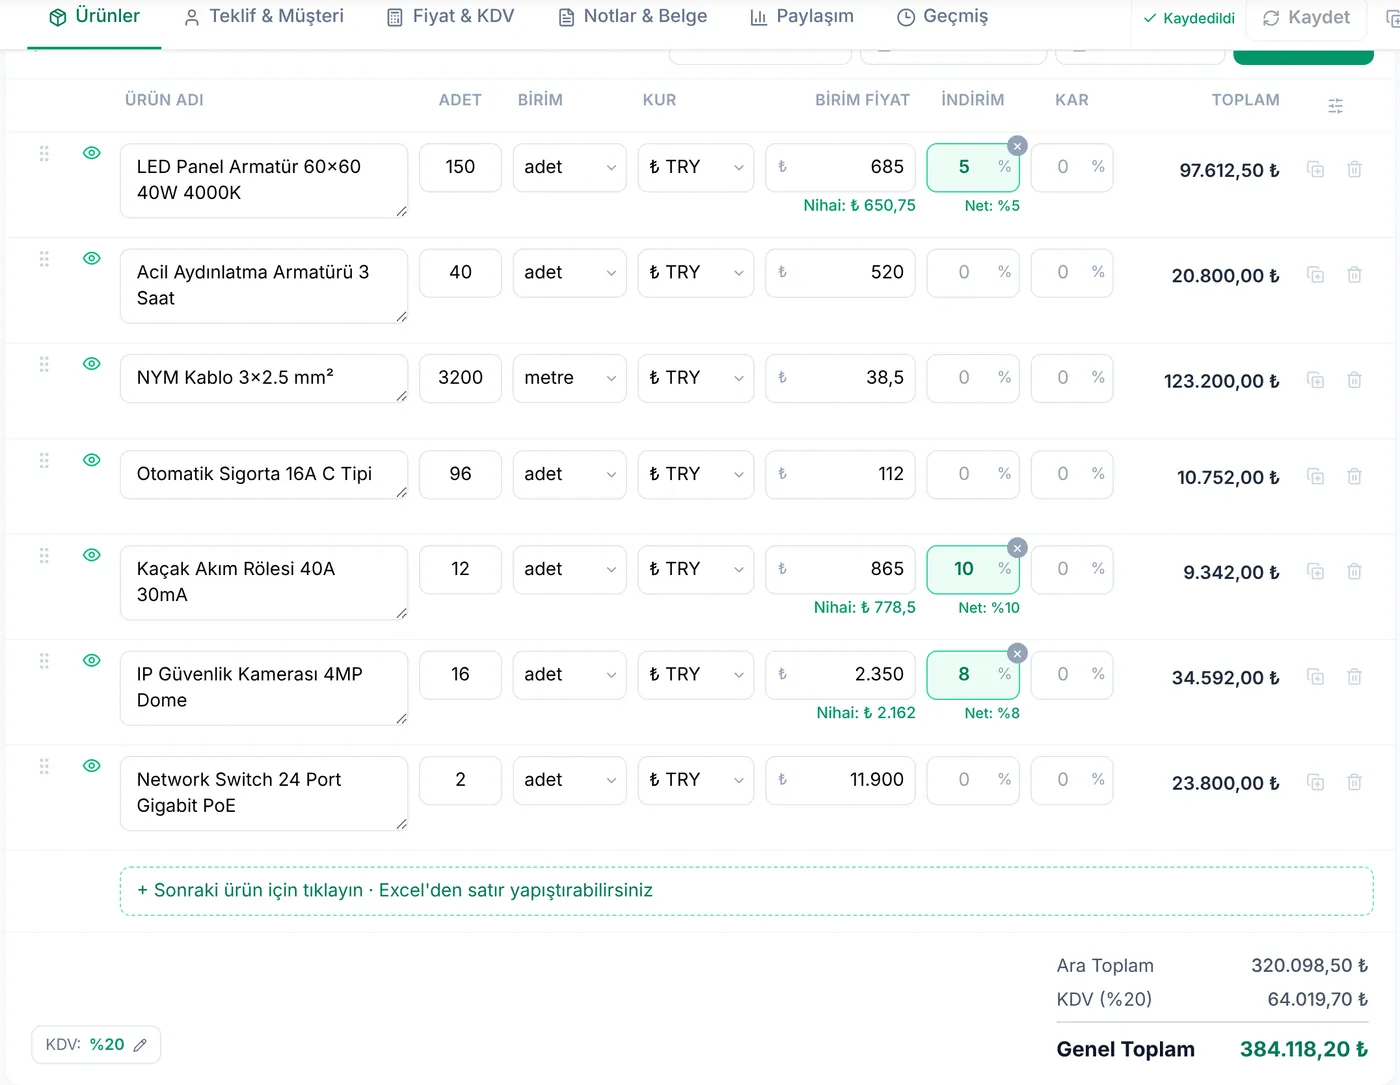Click drag handle of NYM Kablo row
Viewport: 1400px width, 1085px height.
(x=44, y=364)
